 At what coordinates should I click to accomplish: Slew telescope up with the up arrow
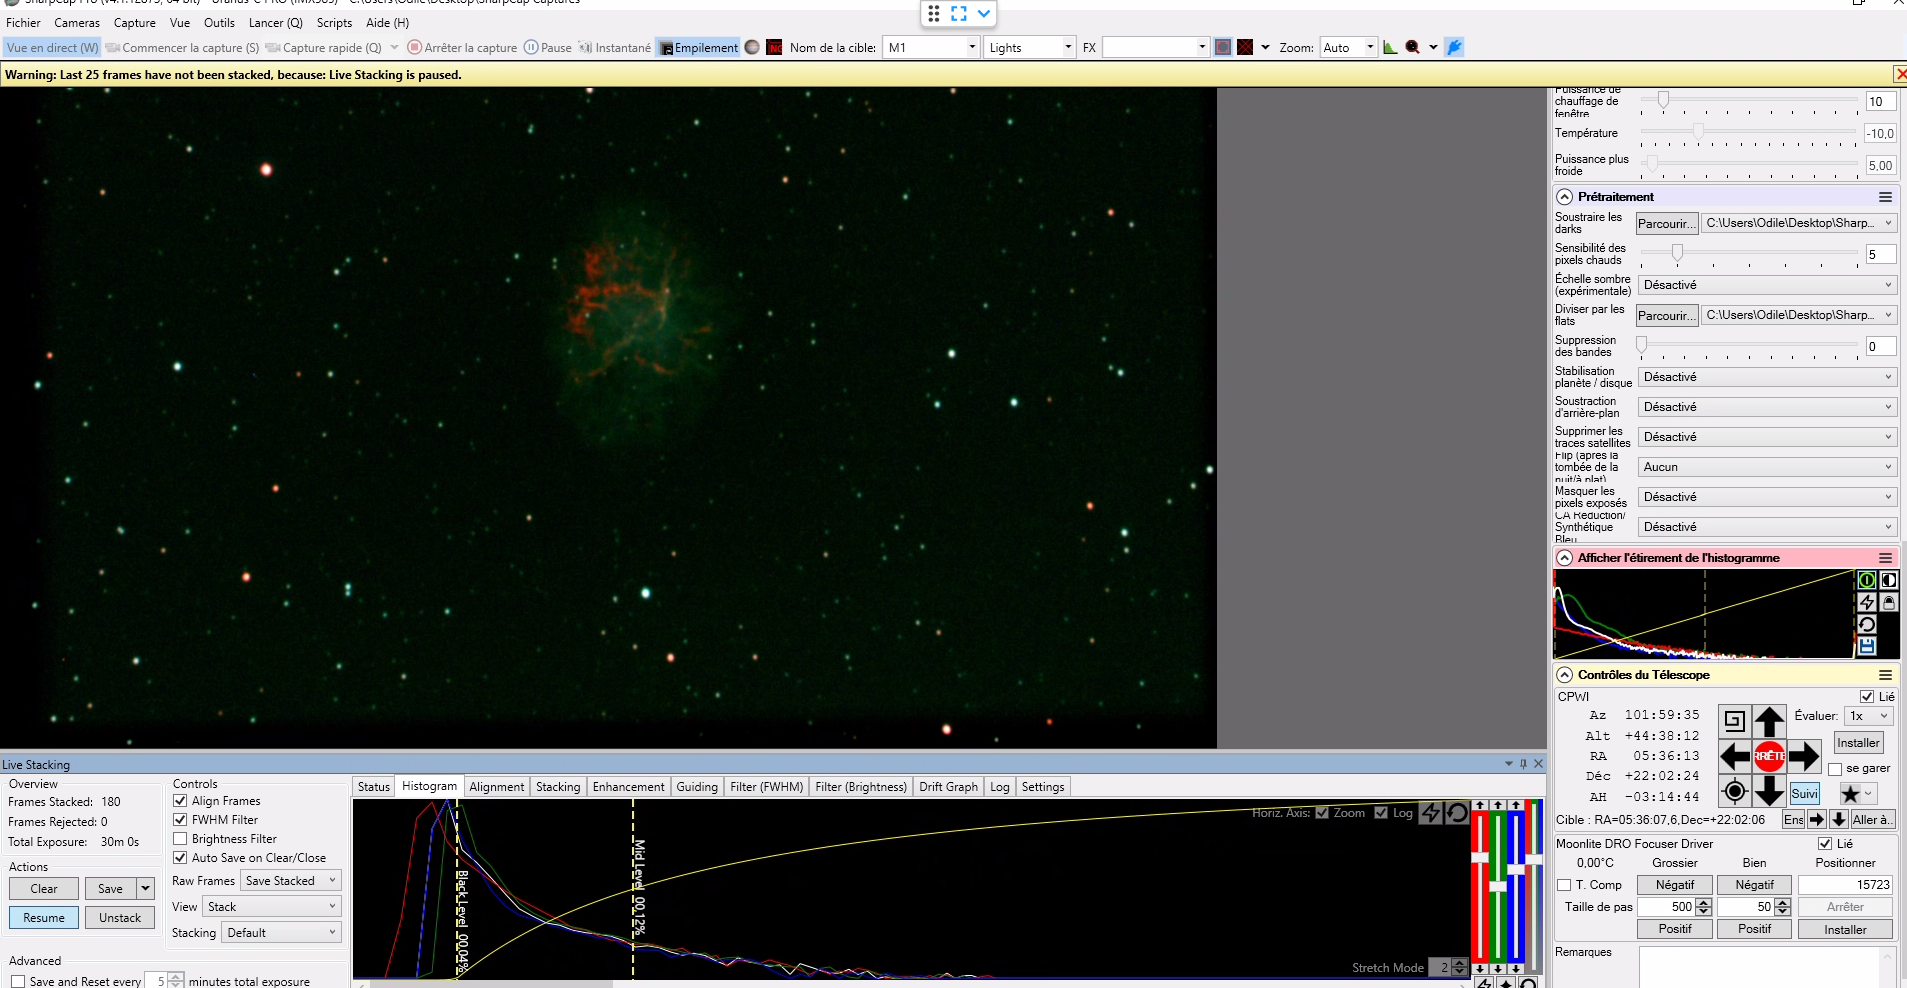point(1769,721)
